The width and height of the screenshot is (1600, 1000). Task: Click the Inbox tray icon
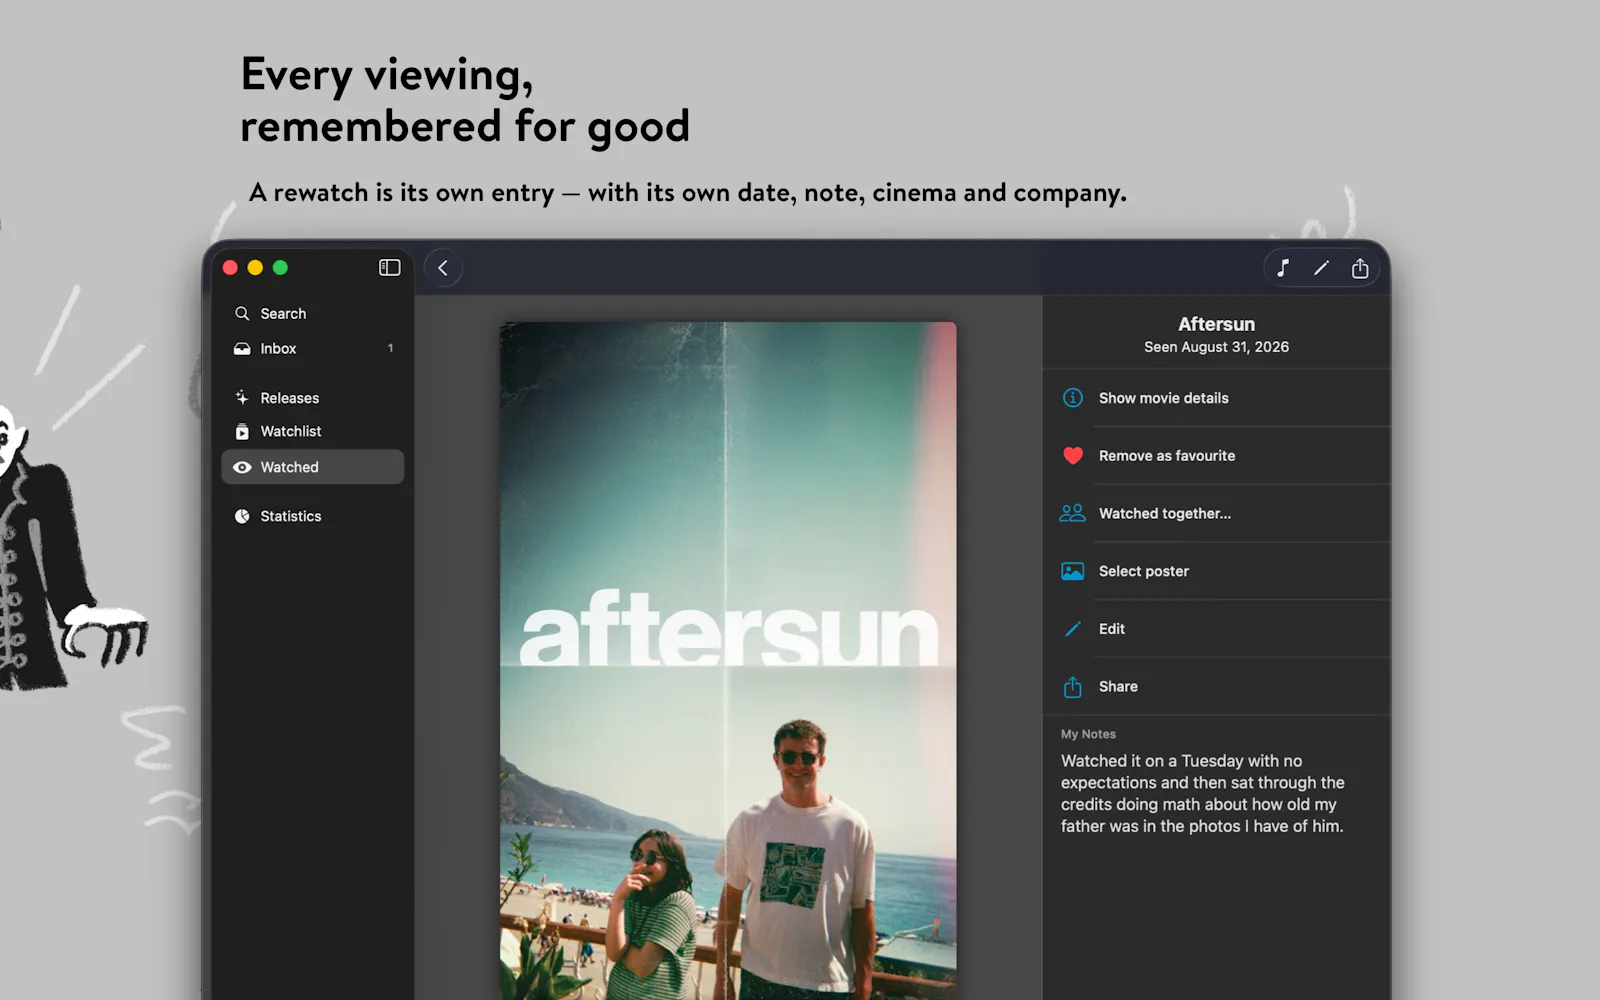tap(242, 349)
